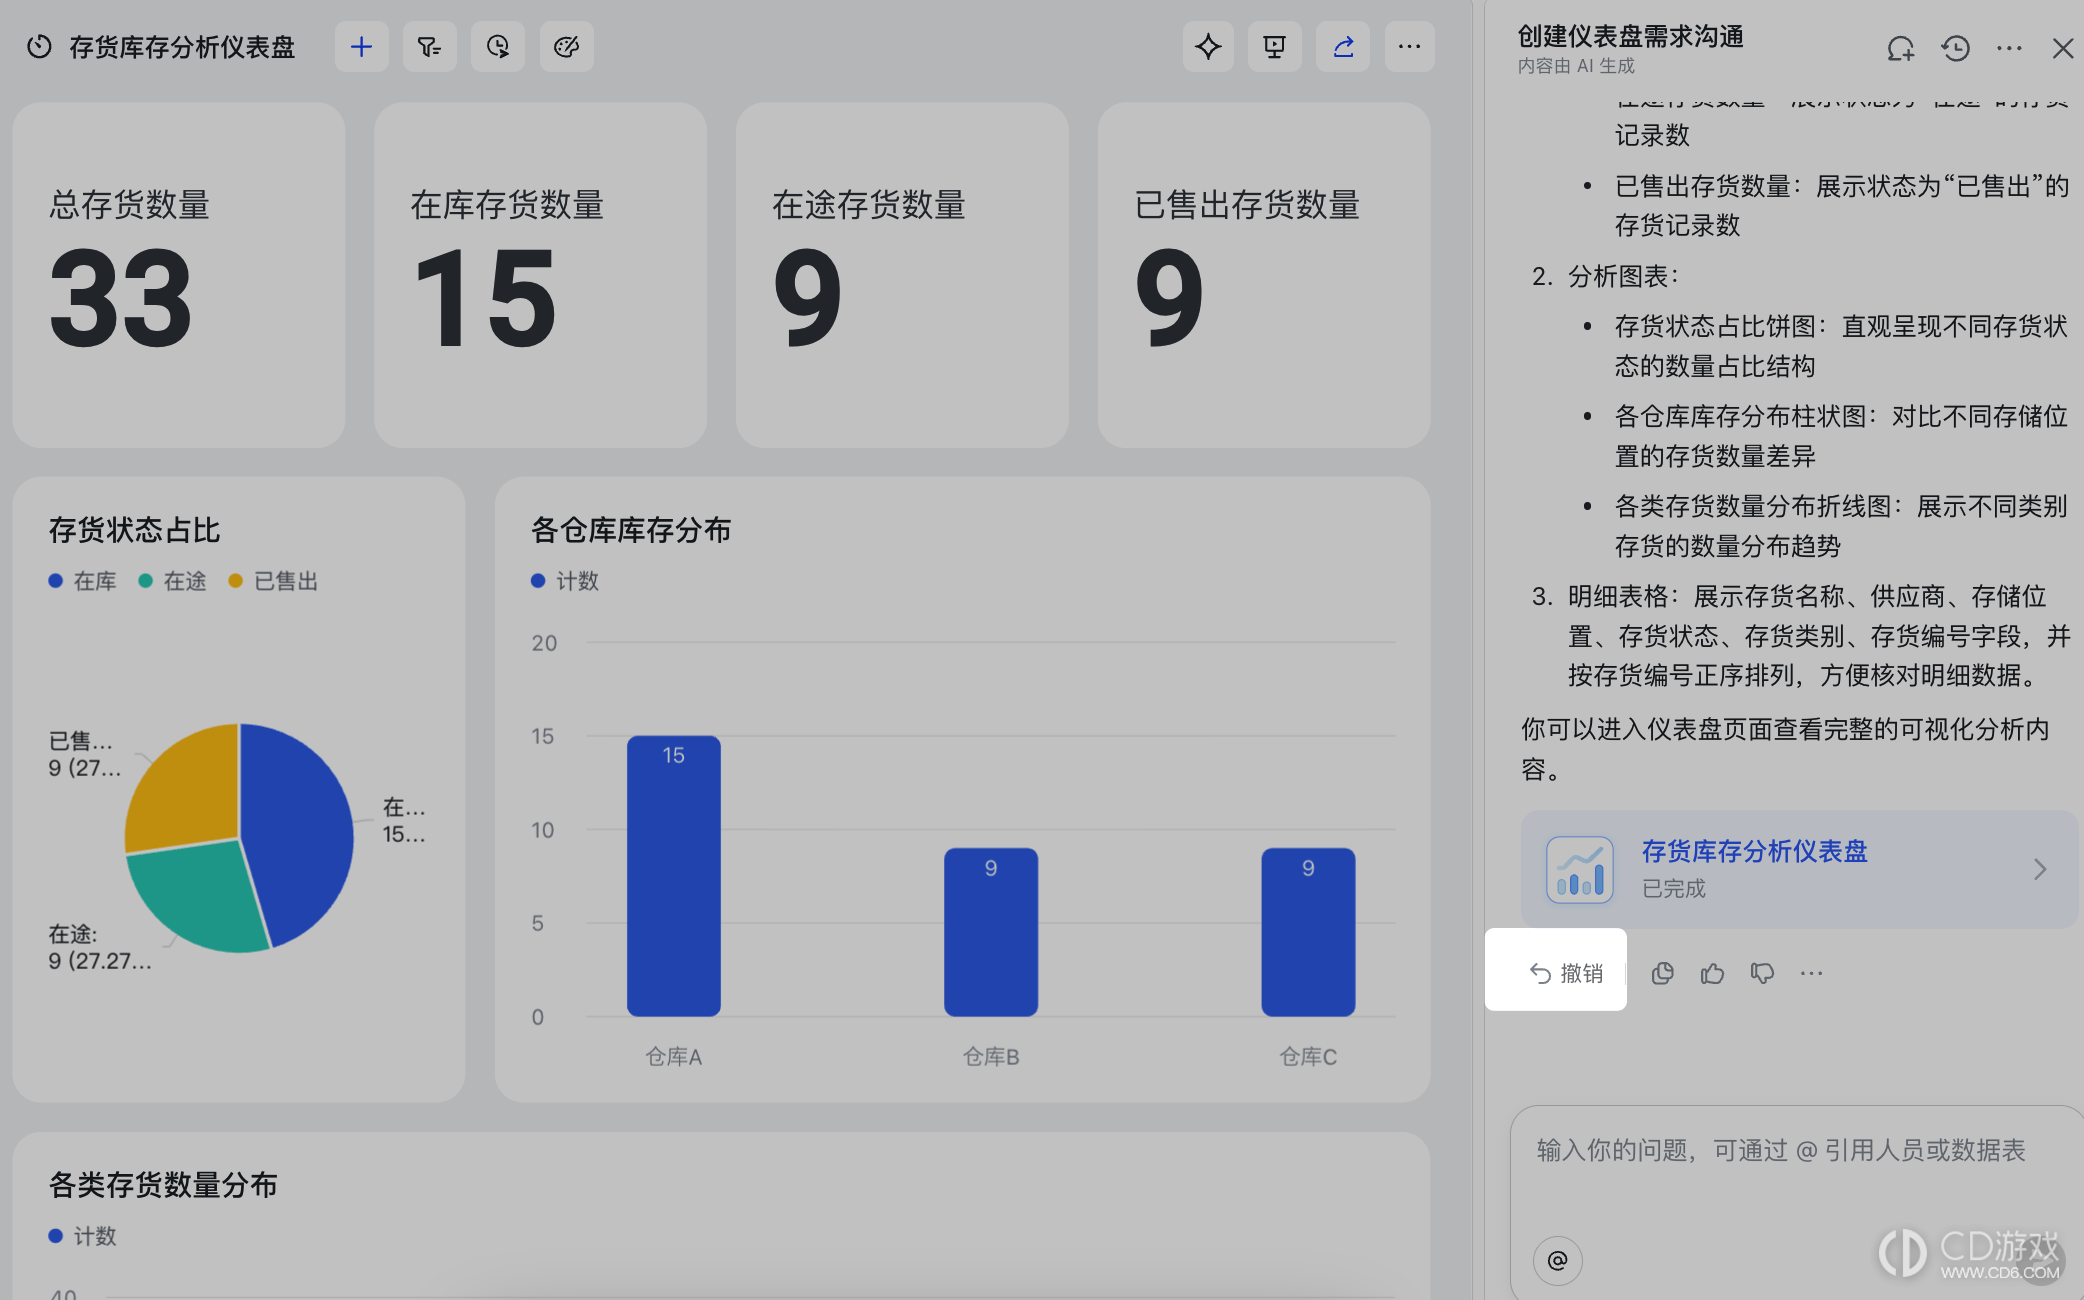The height and width of the screenshot is (1300, 2084).
Task: Click the 撤销 undo button
Action: [1566, 973]
